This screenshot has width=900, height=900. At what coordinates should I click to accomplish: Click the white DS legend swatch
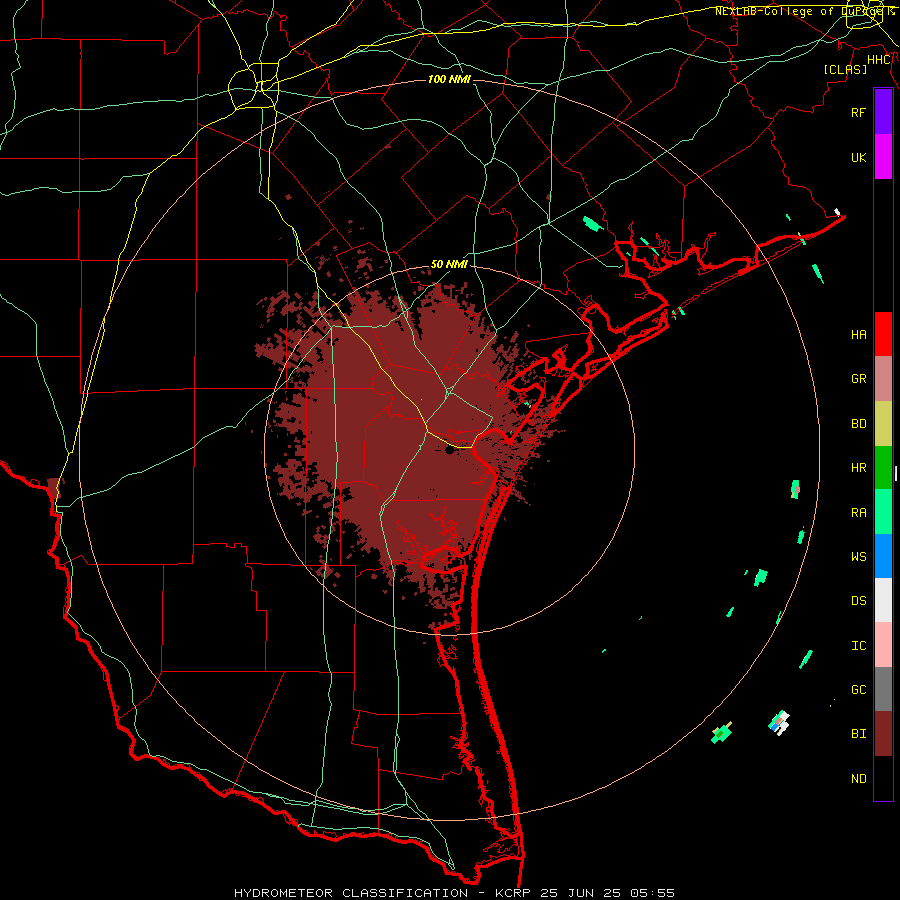coord(883,600)
